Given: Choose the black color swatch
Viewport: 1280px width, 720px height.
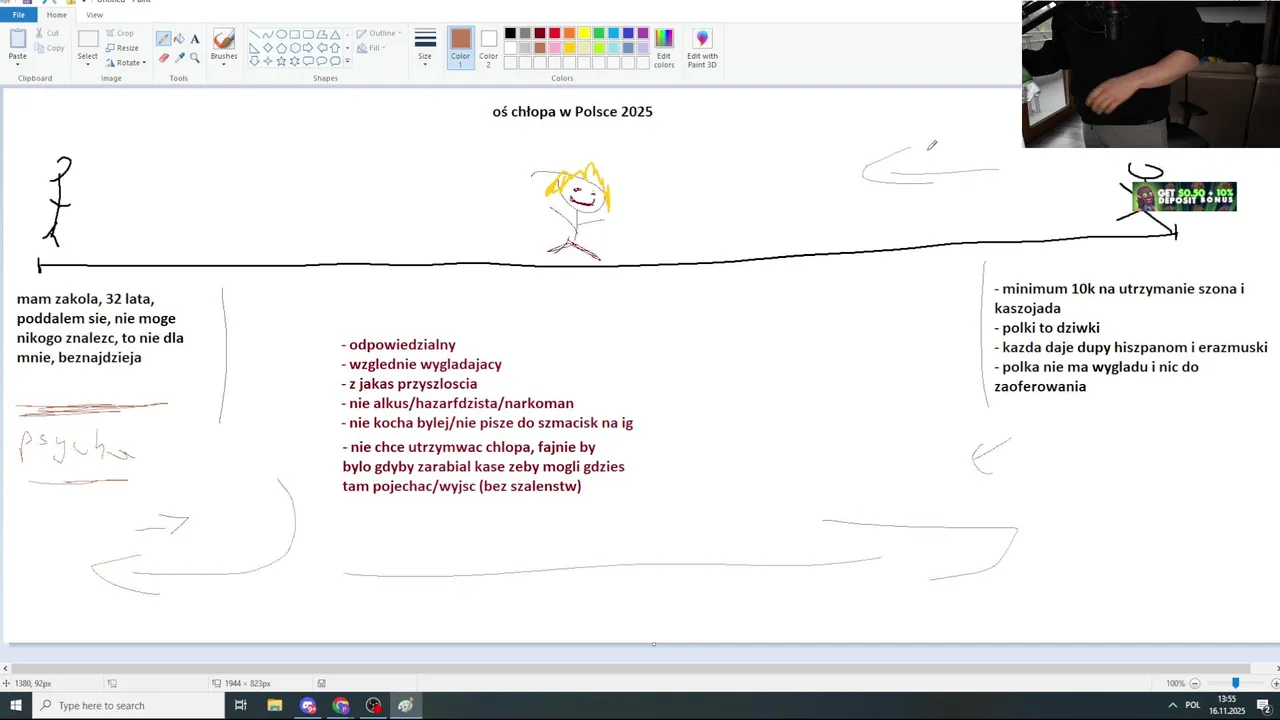Looking at the screenshot, I should coord(510,34).
